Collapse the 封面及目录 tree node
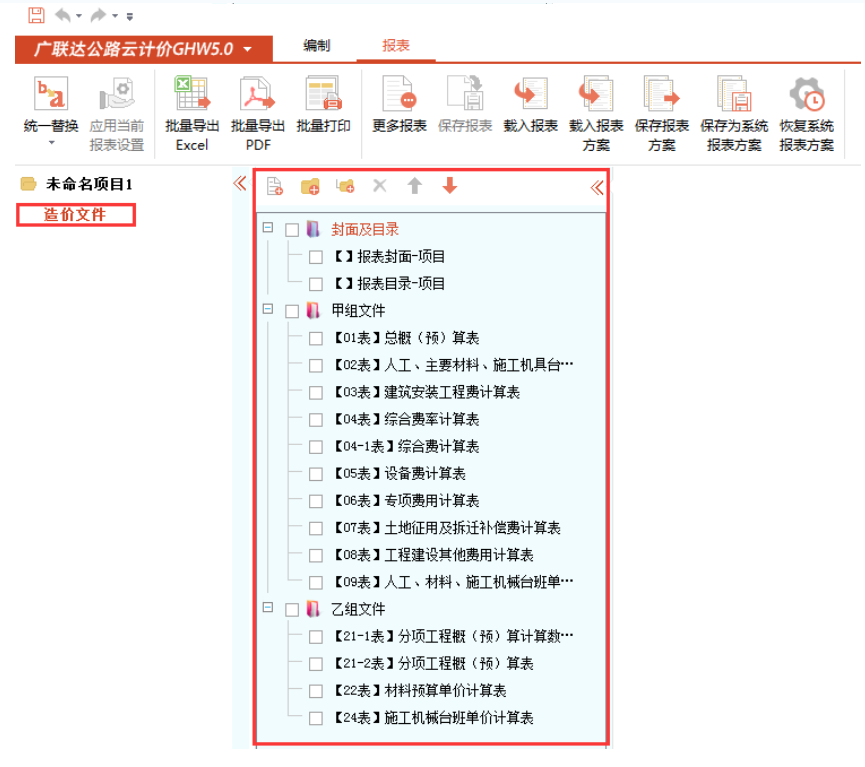 [x=268, y=229]
